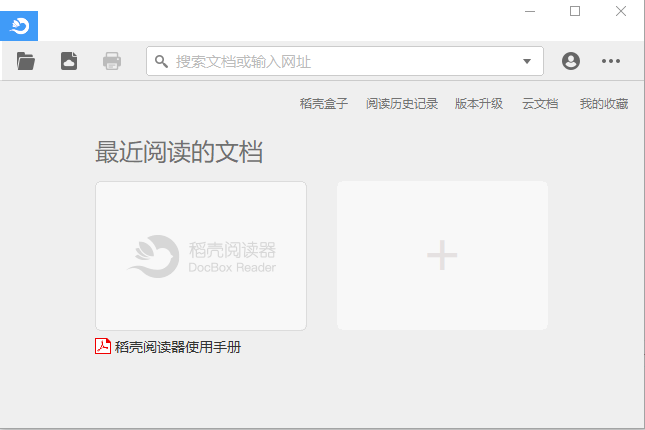Open the three-dot more options menu
The width and height of the screenshot is (645, 430).
coord(611,61)
